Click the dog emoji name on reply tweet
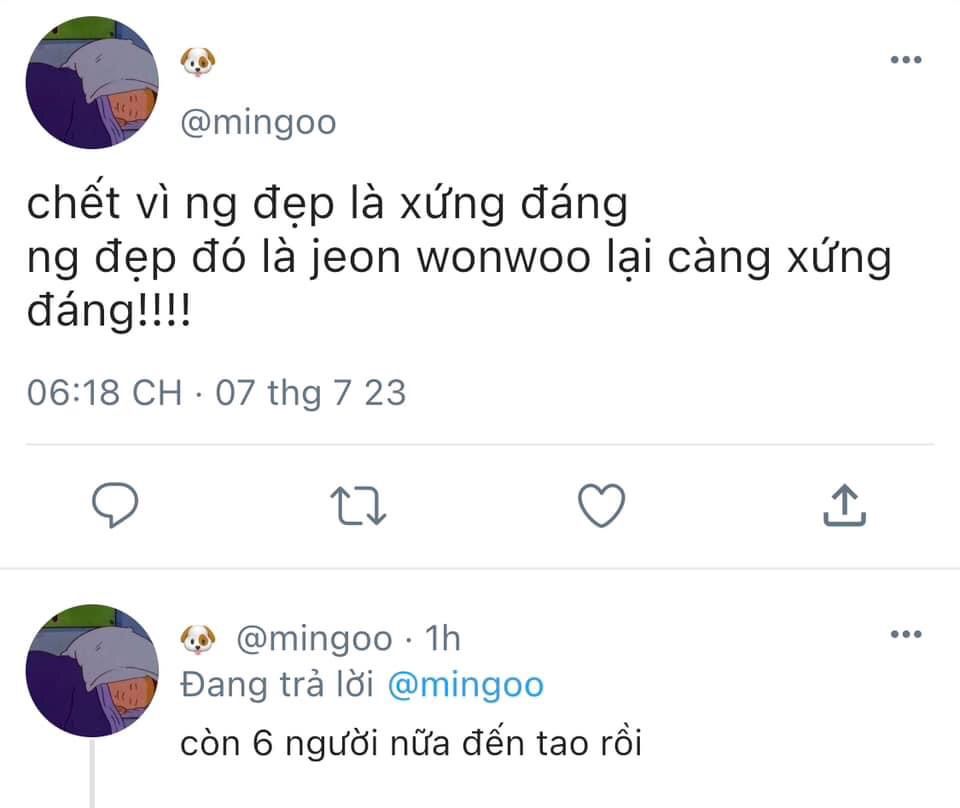 point(198,640)
